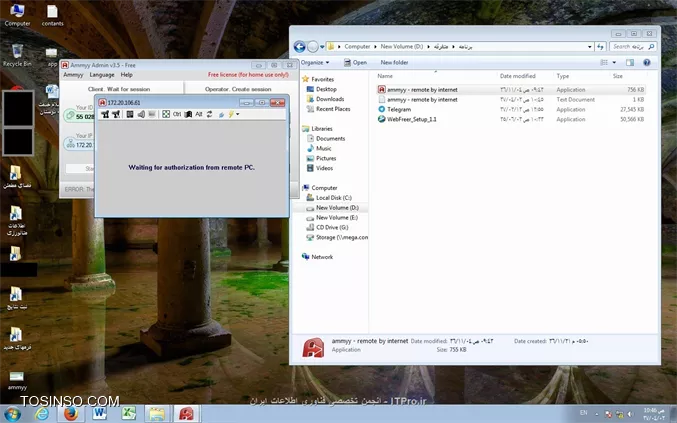Viewport: 677px width, 423px height.
Task: Go back using the Explorer back arrow
Action: coord(299,46)
